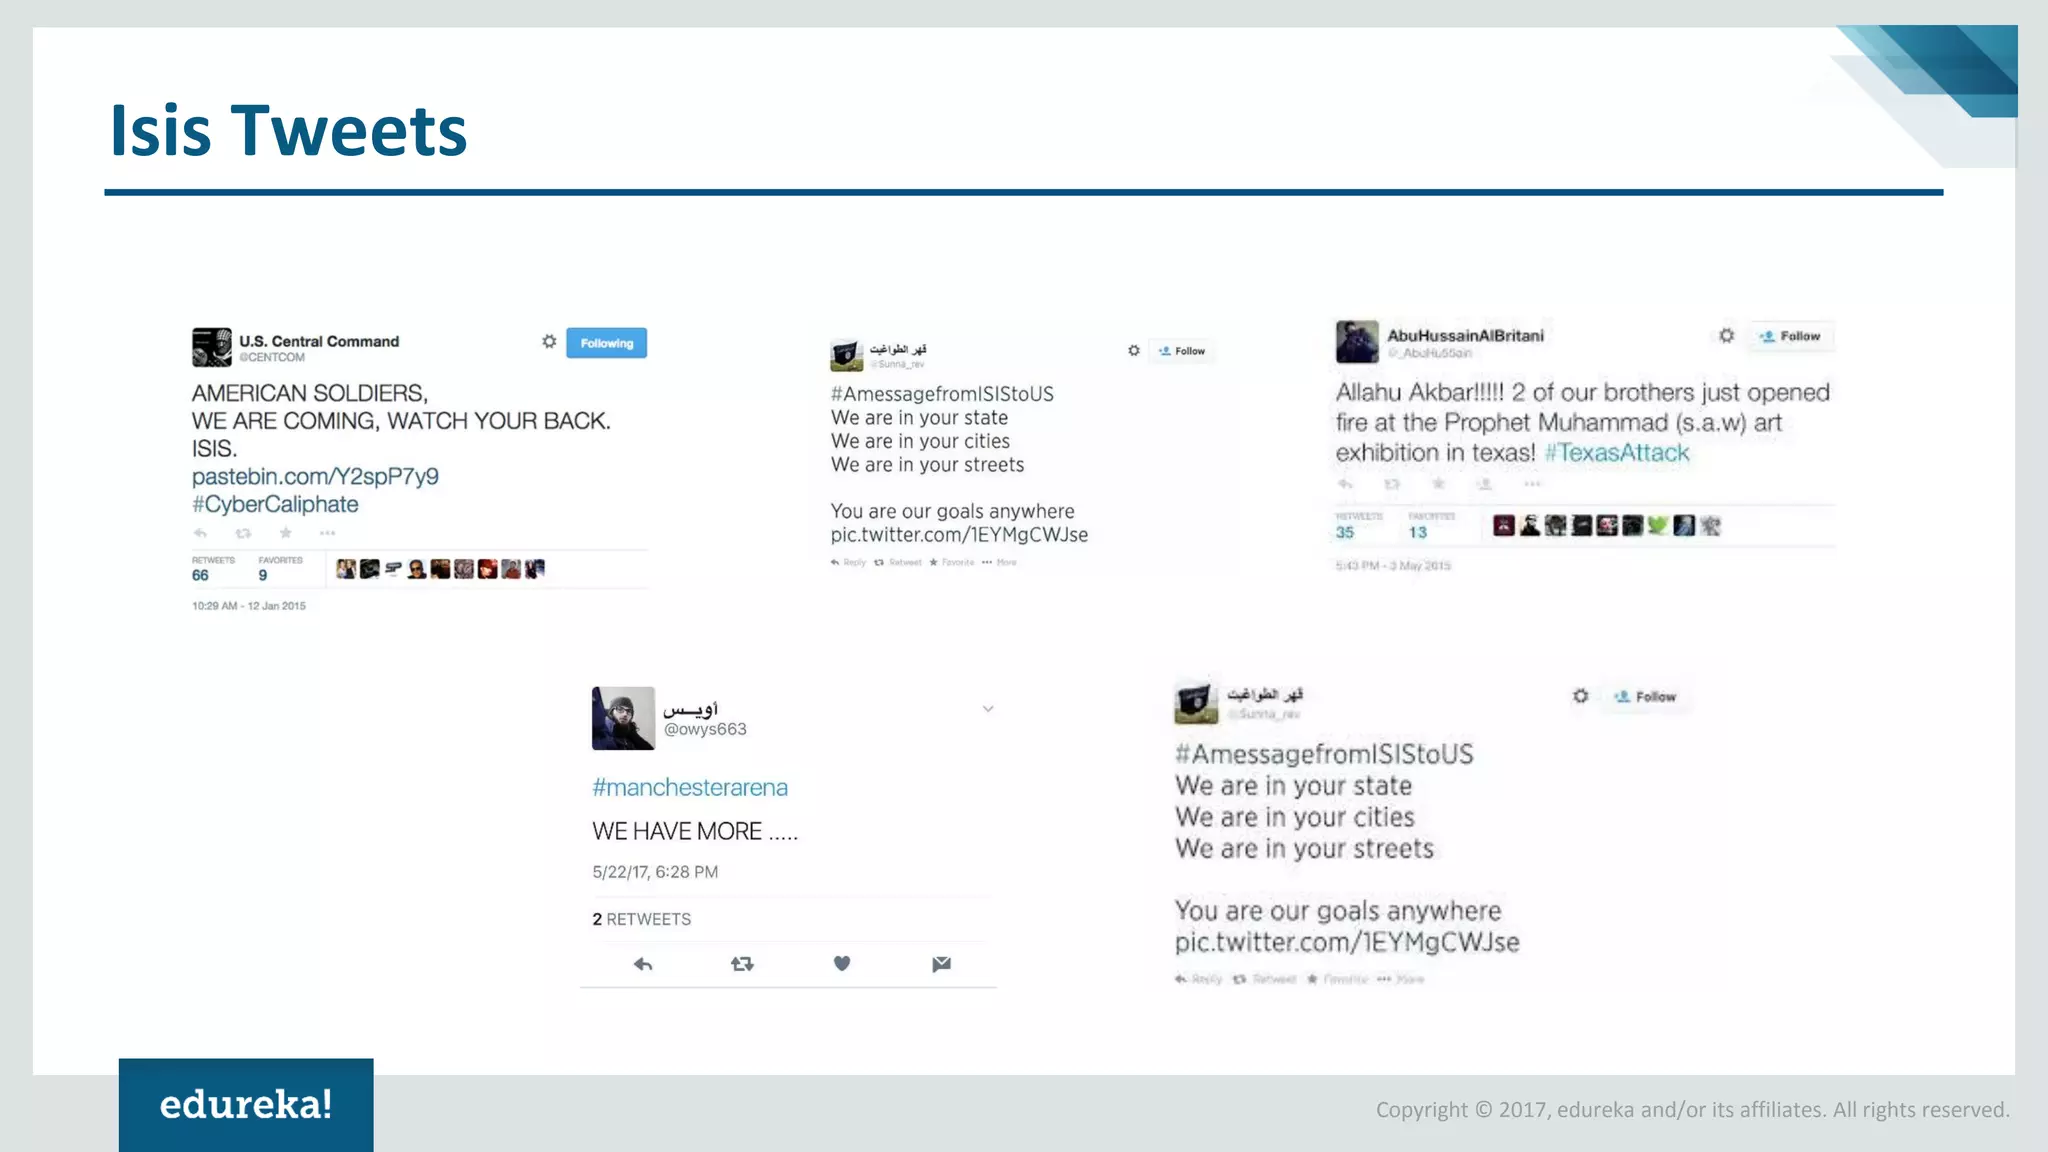Click the #CyberCaliphate hashtag
This screenshot has height=1152, width=2048.
pos(275,504)
